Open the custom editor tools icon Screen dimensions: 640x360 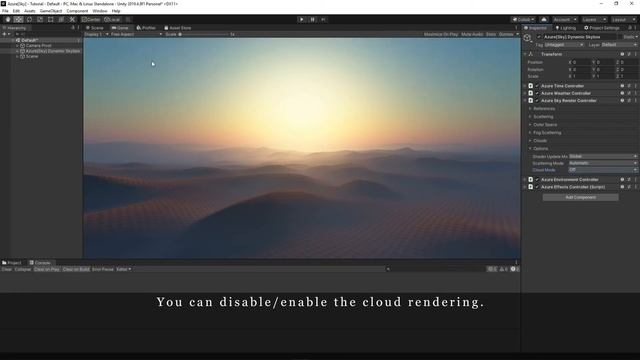72,20
